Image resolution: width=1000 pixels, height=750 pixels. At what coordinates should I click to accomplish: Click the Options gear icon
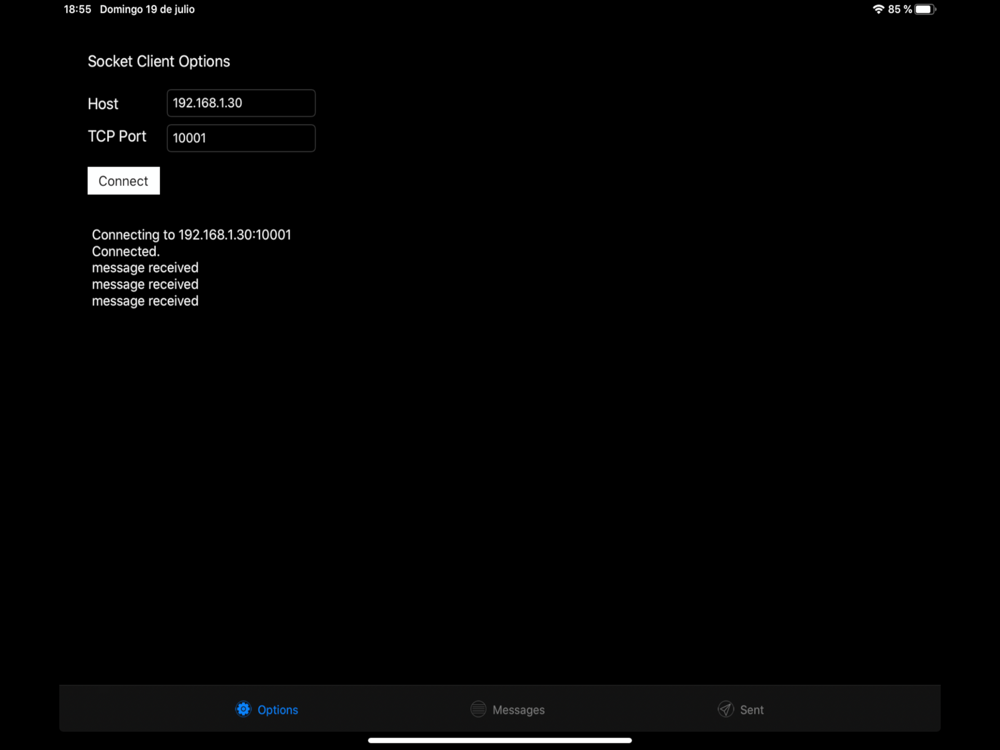coord(243,709)
